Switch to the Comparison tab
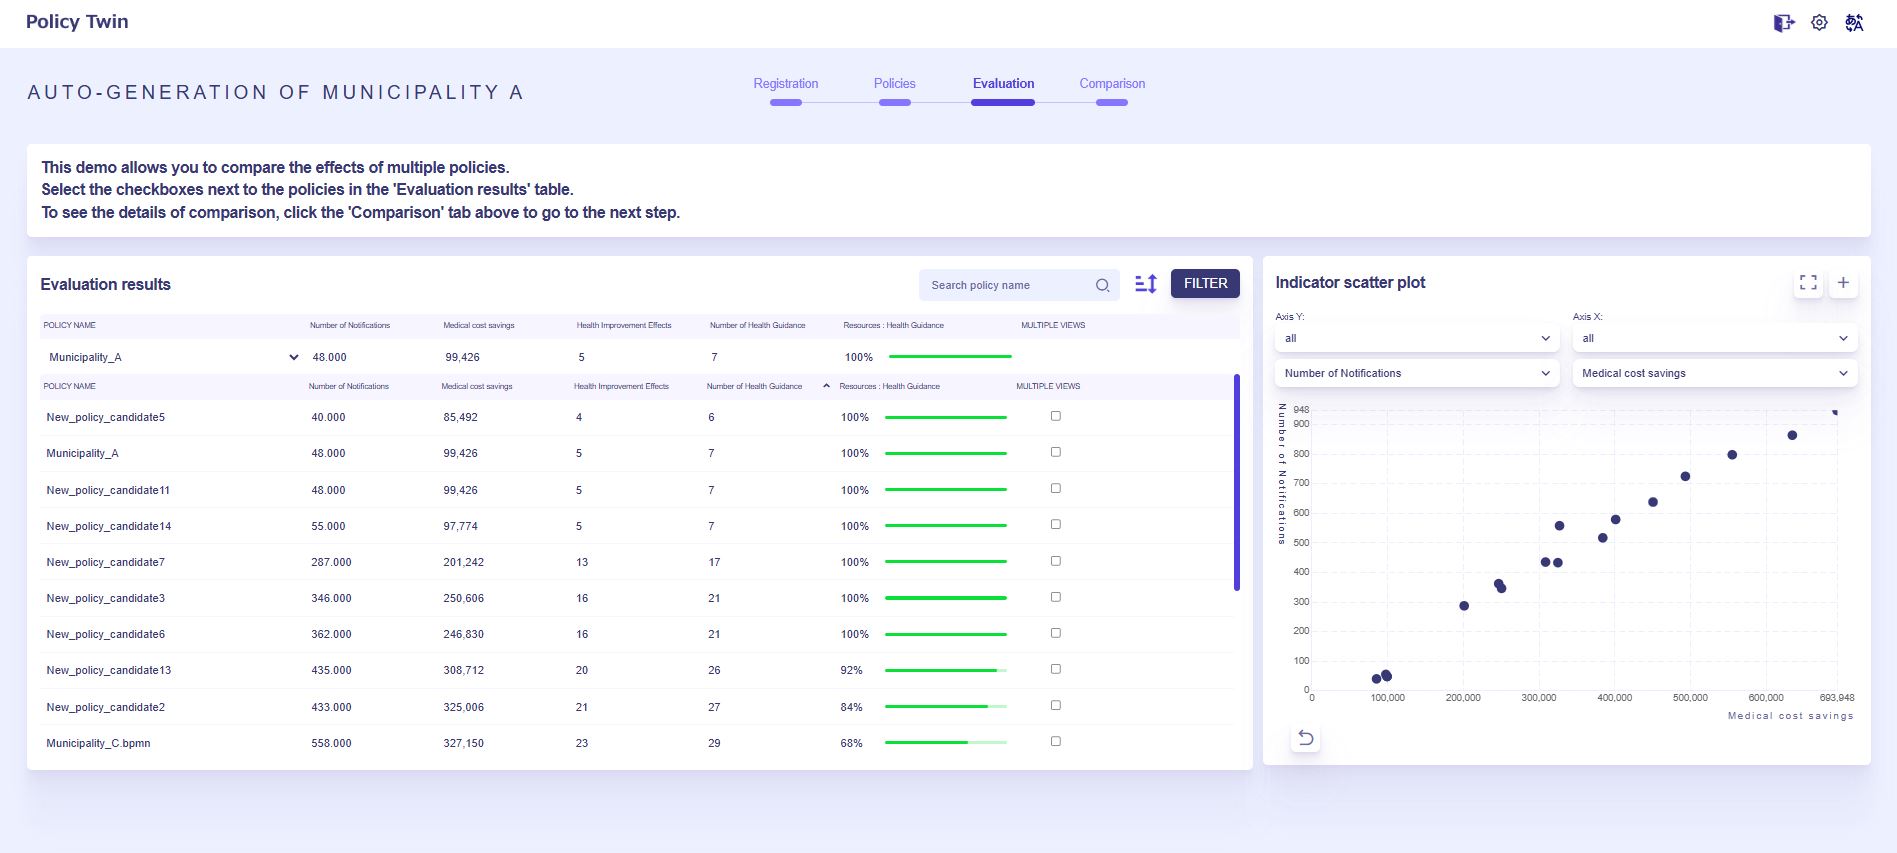The width and height of the screenshot is (1897, 853). 1112,84
